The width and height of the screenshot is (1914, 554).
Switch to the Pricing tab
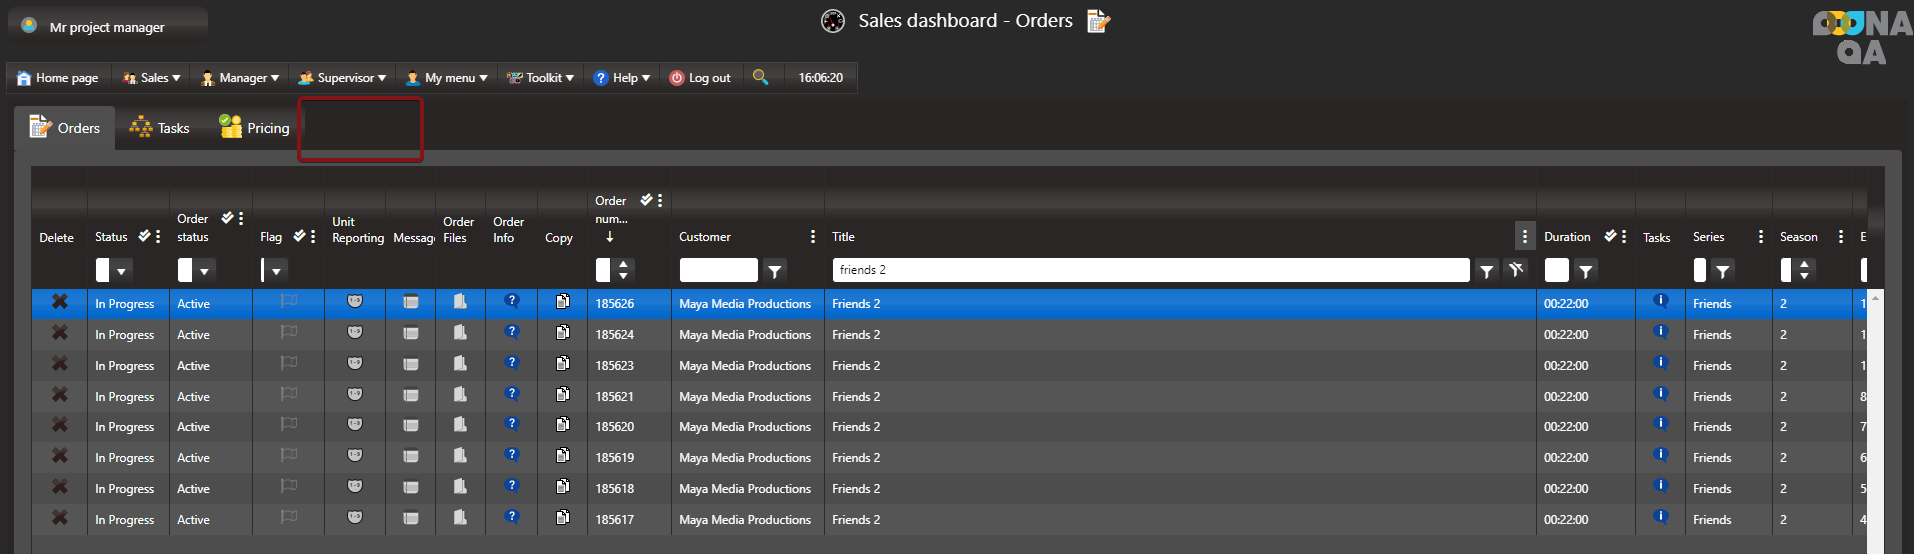click(255, 128)
